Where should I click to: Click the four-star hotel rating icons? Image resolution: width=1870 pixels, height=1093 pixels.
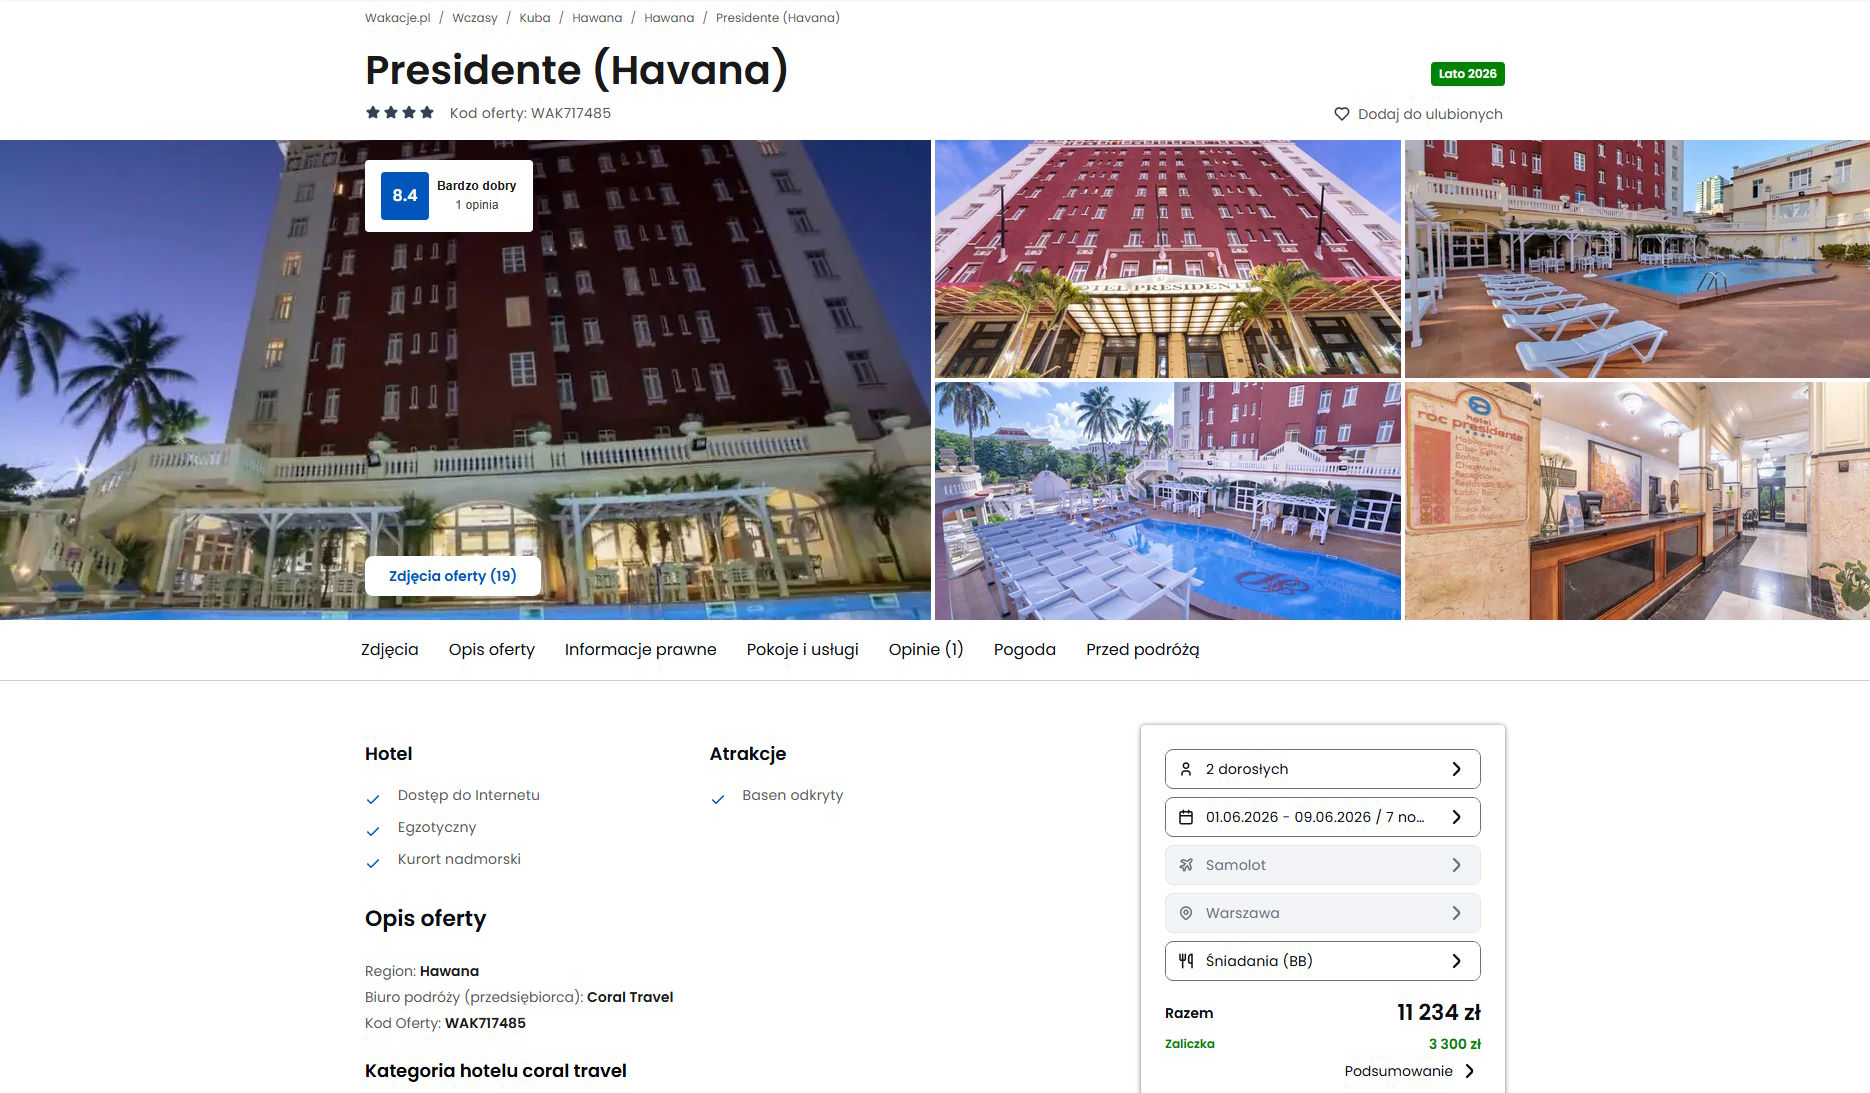point(400,112)
